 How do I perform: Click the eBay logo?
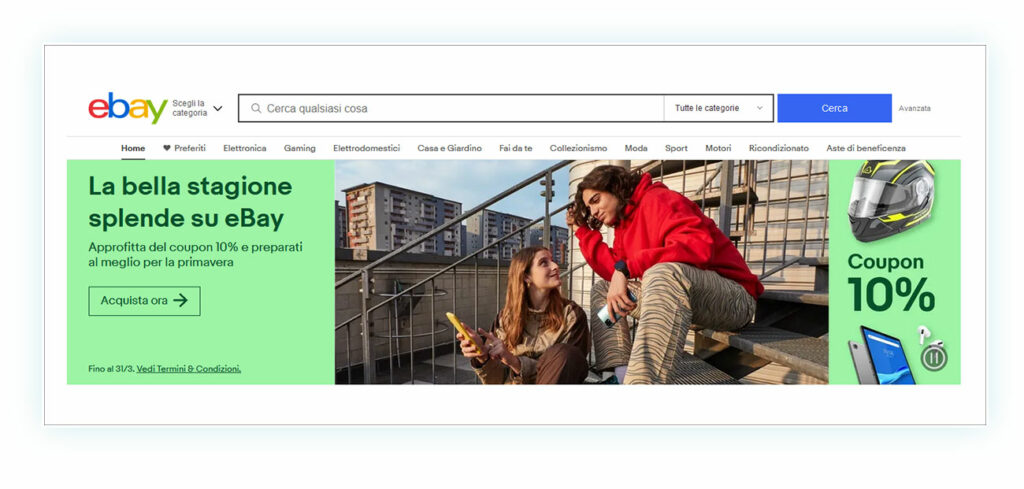127,108
